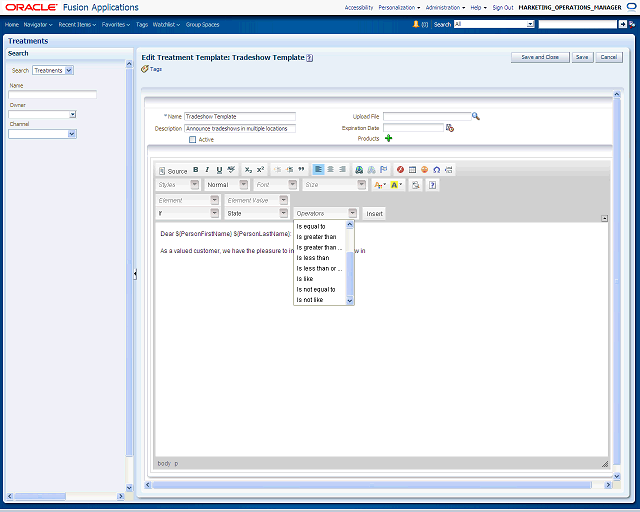
Task: Apply subscript formatting
Action: (x=248, y=170)
